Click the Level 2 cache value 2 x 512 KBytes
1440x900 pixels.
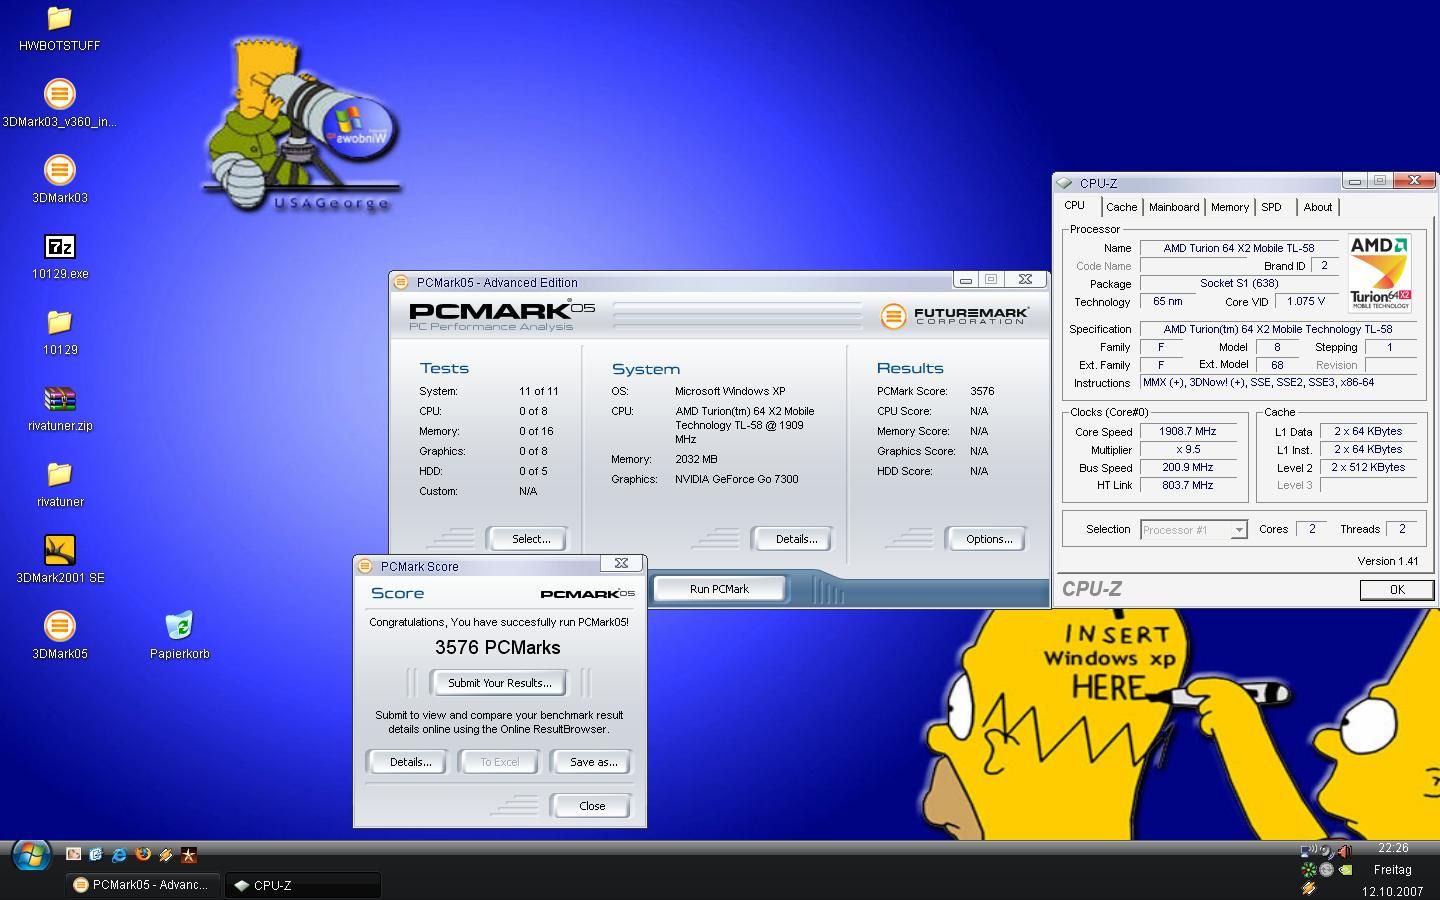coord(1367,468)
